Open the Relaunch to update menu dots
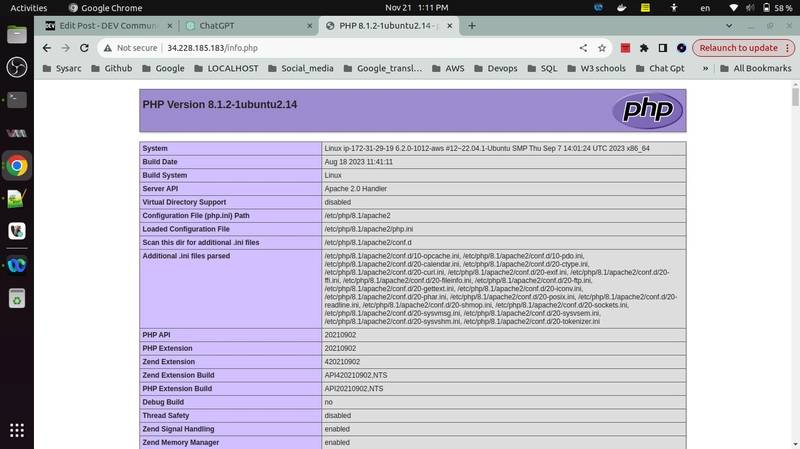The height and width of the screenshot is (449, 800). pos(788,48)
